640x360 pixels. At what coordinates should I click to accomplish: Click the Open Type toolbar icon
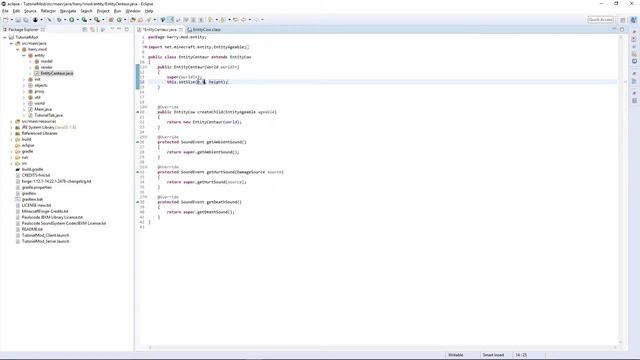133,20
